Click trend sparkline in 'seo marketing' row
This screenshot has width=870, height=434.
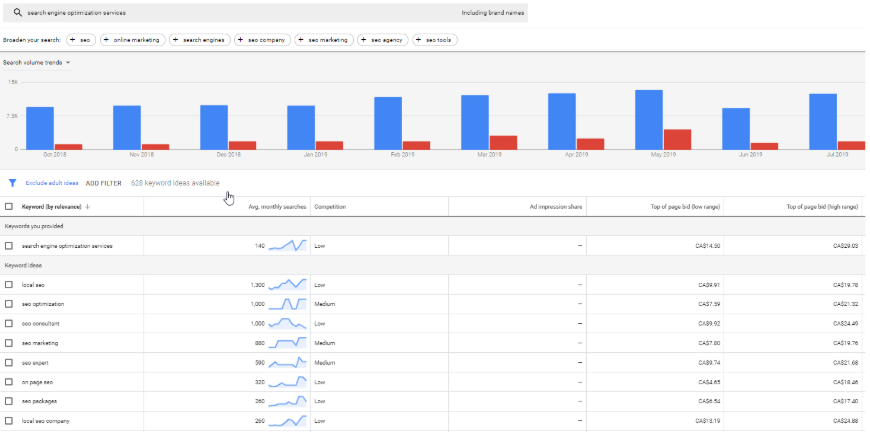287,343
